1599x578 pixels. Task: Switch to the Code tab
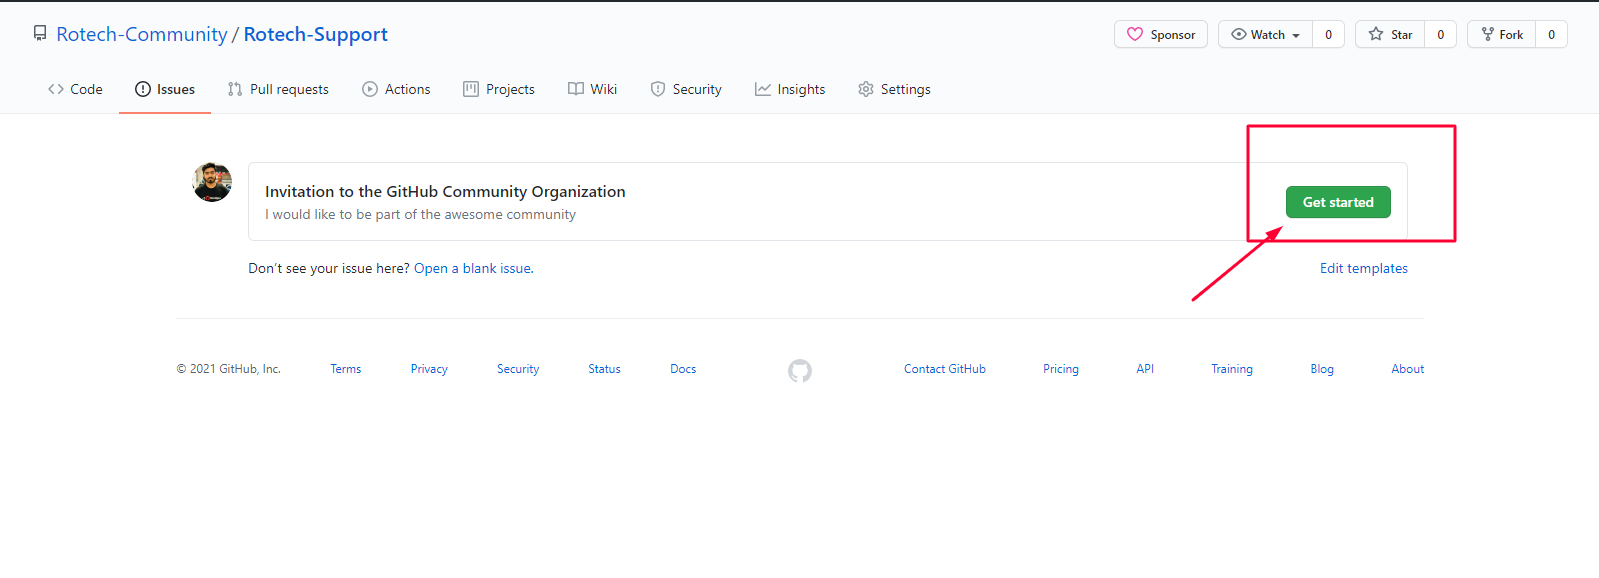click(x=75, y=89)
